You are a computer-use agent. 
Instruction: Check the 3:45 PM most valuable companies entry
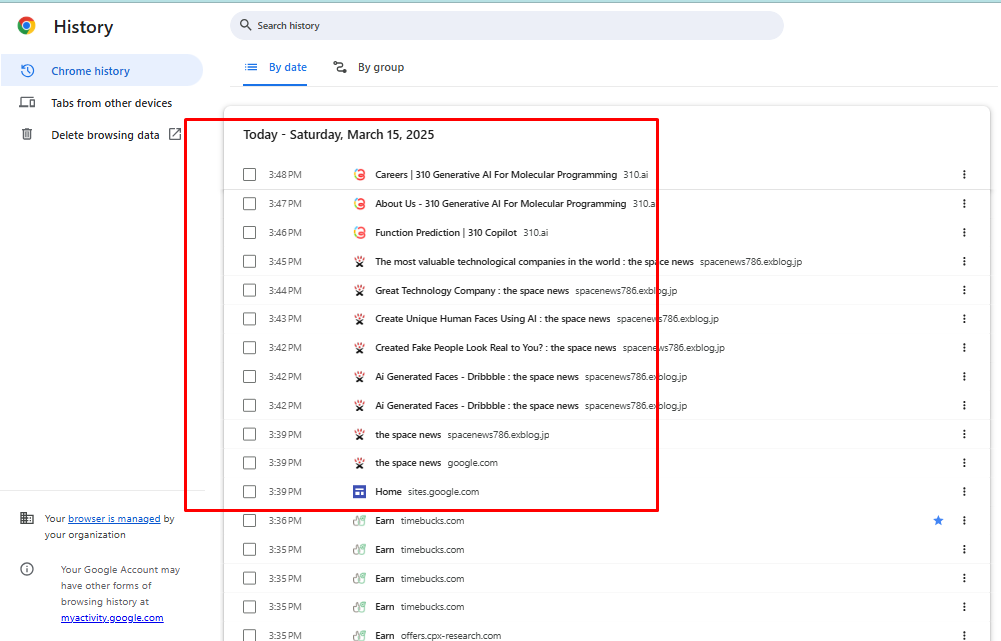(250, 261)
